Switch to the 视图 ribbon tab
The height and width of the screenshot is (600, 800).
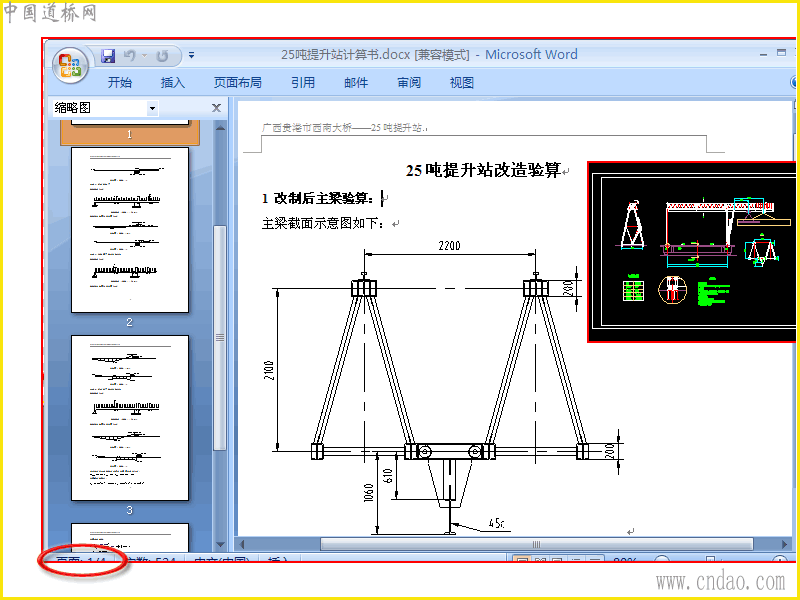coord(462,82)
